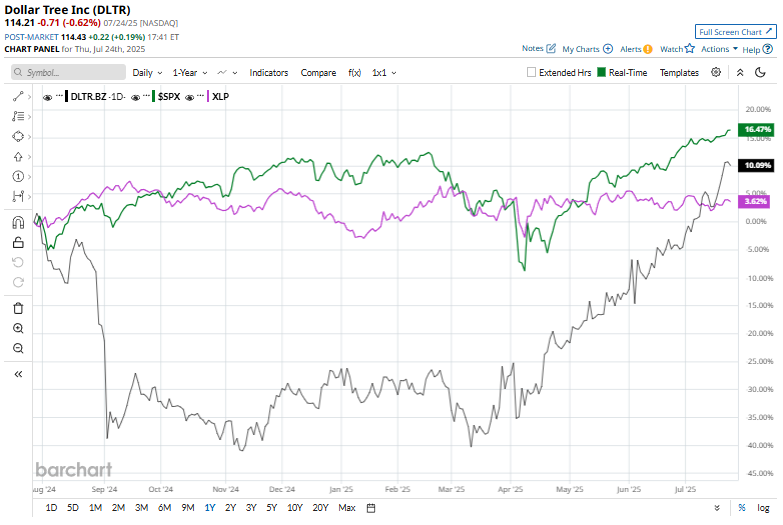Open chart Help
783x525 pixels.
coord(757,49)
